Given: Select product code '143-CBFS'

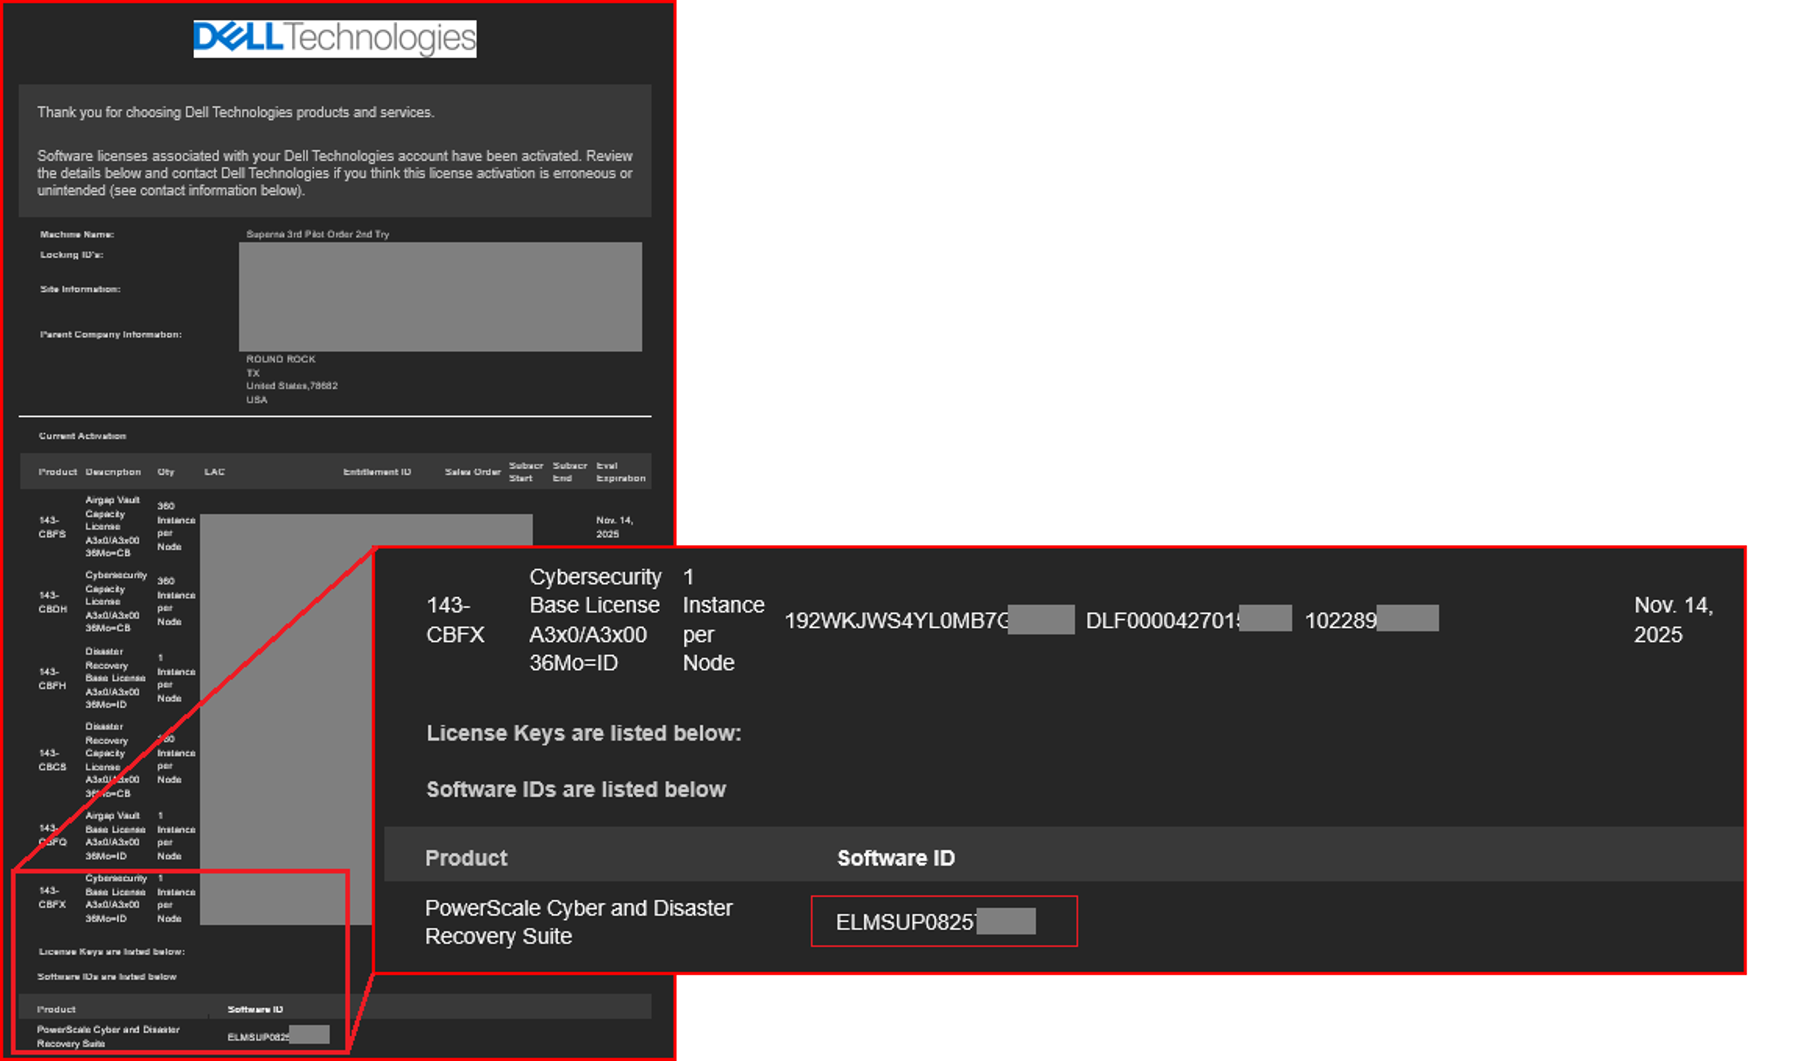Looking at the screenshot, I should [53, 527].
